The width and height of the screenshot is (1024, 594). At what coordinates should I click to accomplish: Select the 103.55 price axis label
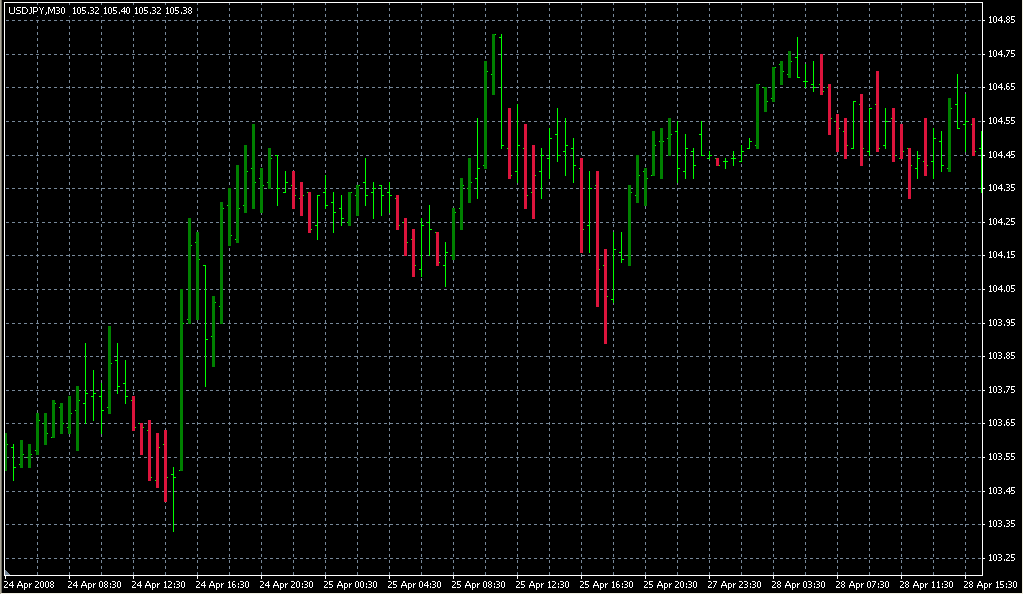pos(1001,457)
